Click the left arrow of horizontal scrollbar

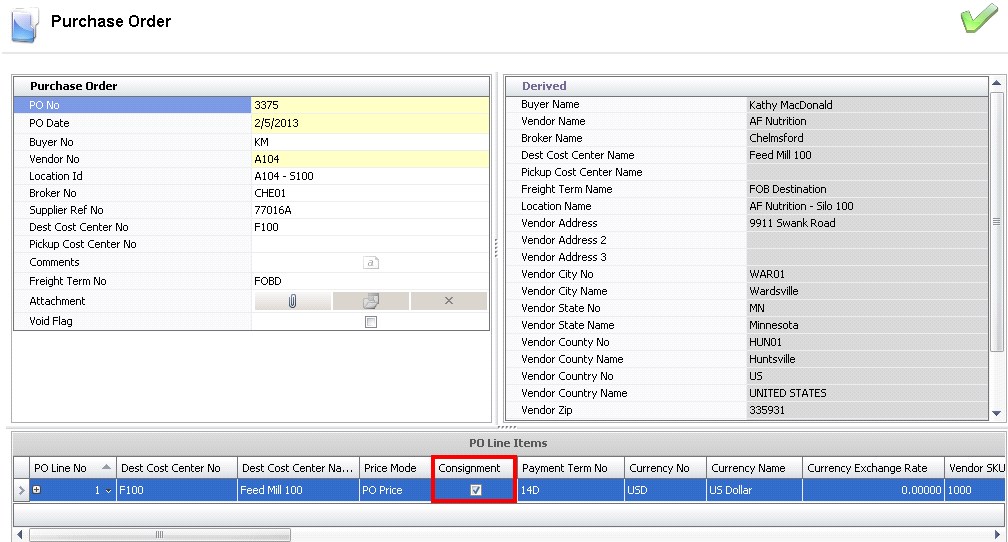click(19, 534)
